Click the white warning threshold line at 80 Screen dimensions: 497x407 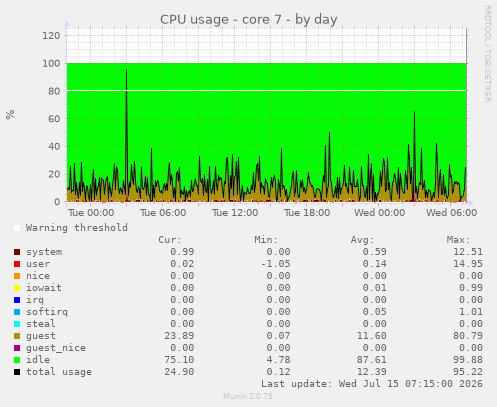coord(267,90)
